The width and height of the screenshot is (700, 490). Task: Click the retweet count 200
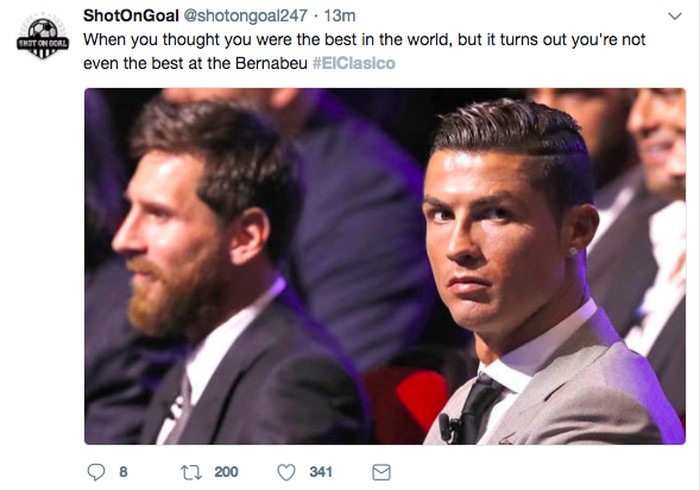[x=226, y=471]
